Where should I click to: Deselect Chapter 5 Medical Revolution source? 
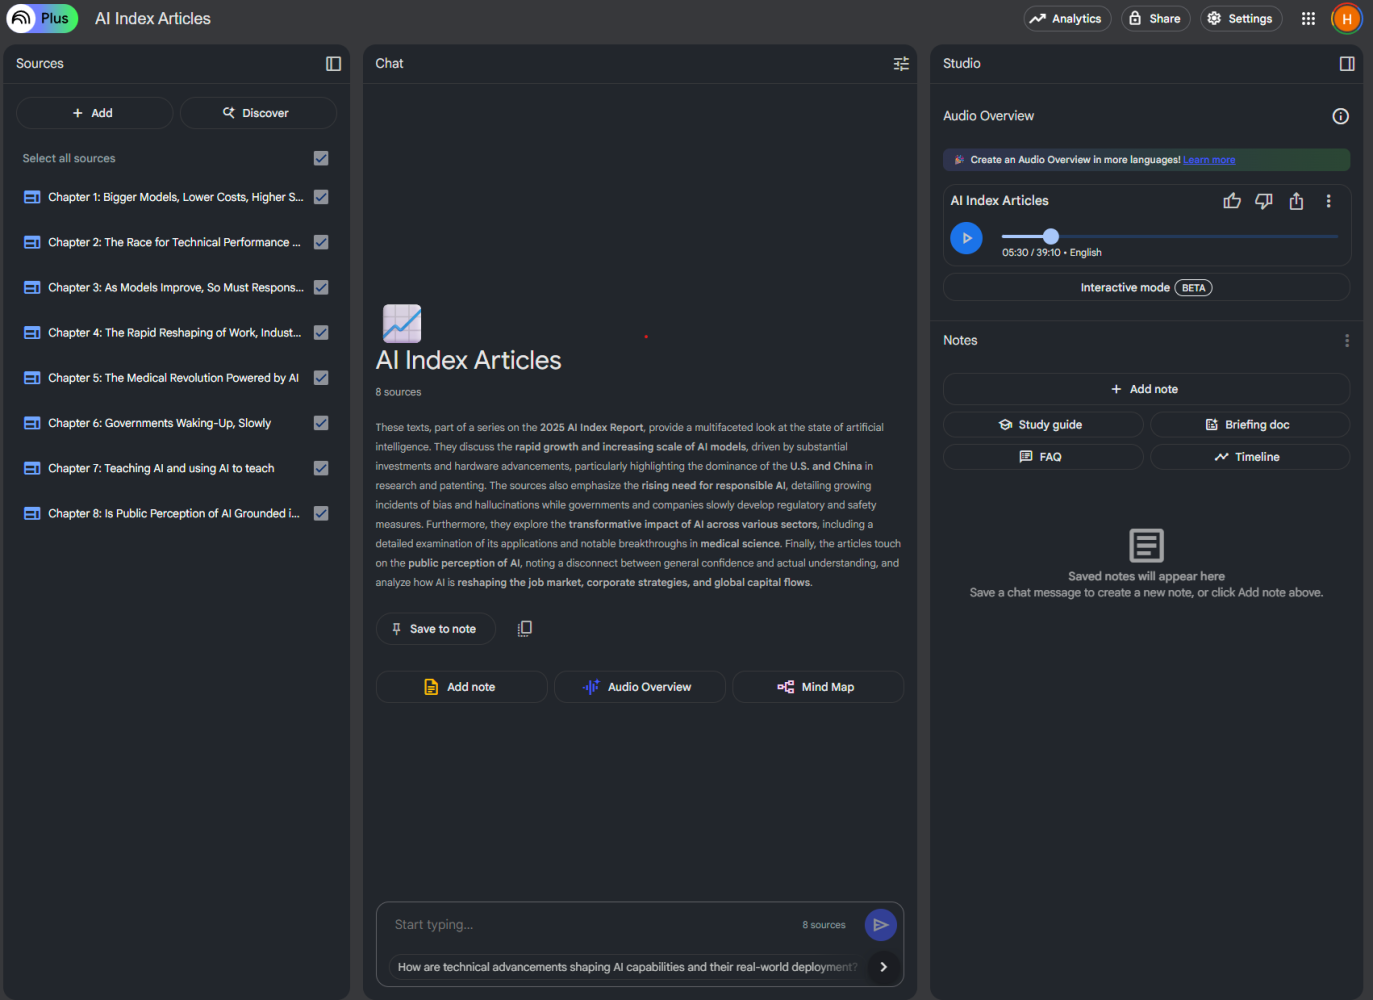click(x=321, y=378)
